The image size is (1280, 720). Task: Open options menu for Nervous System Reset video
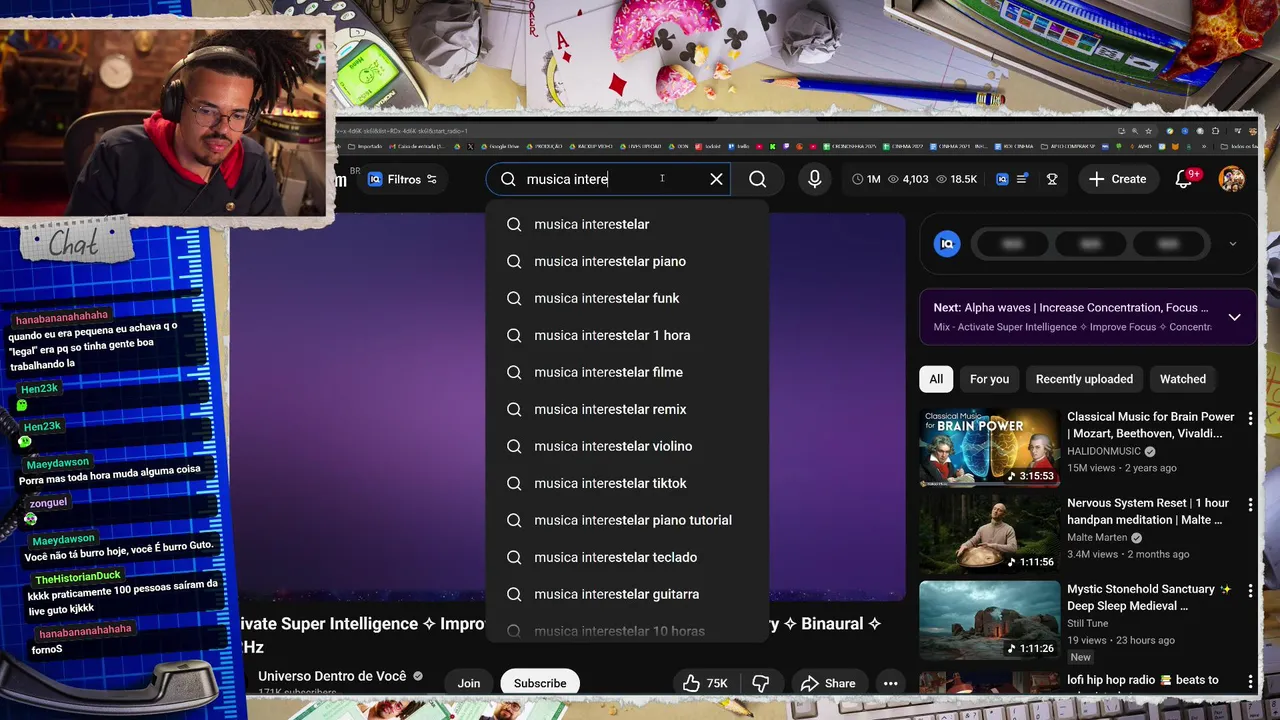click(x=1249, y=505)
